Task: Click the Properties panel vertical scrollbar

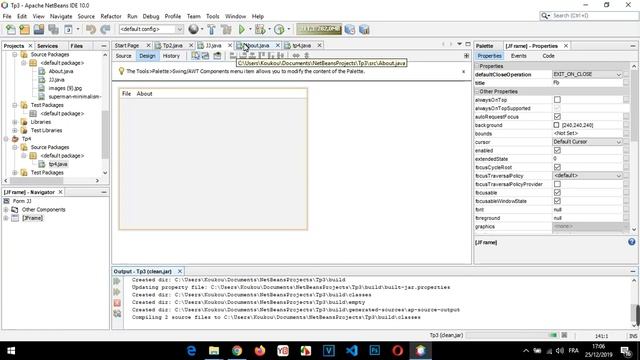Action: tap(633, 147)
